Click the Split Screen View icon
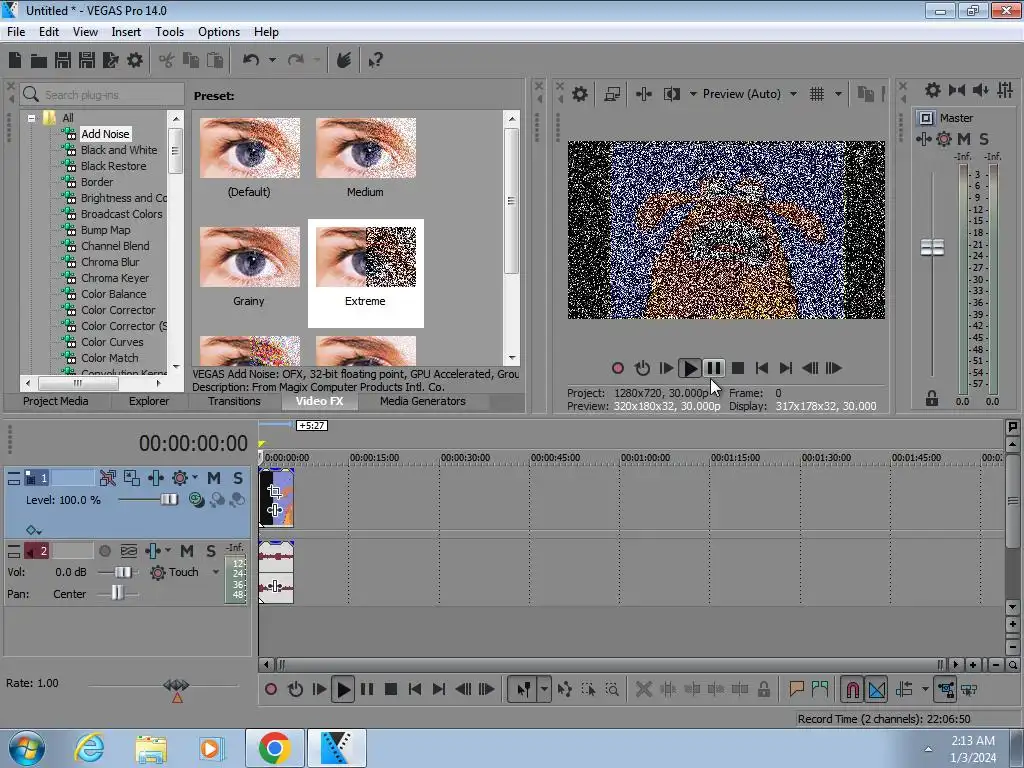 click(671, 94)
